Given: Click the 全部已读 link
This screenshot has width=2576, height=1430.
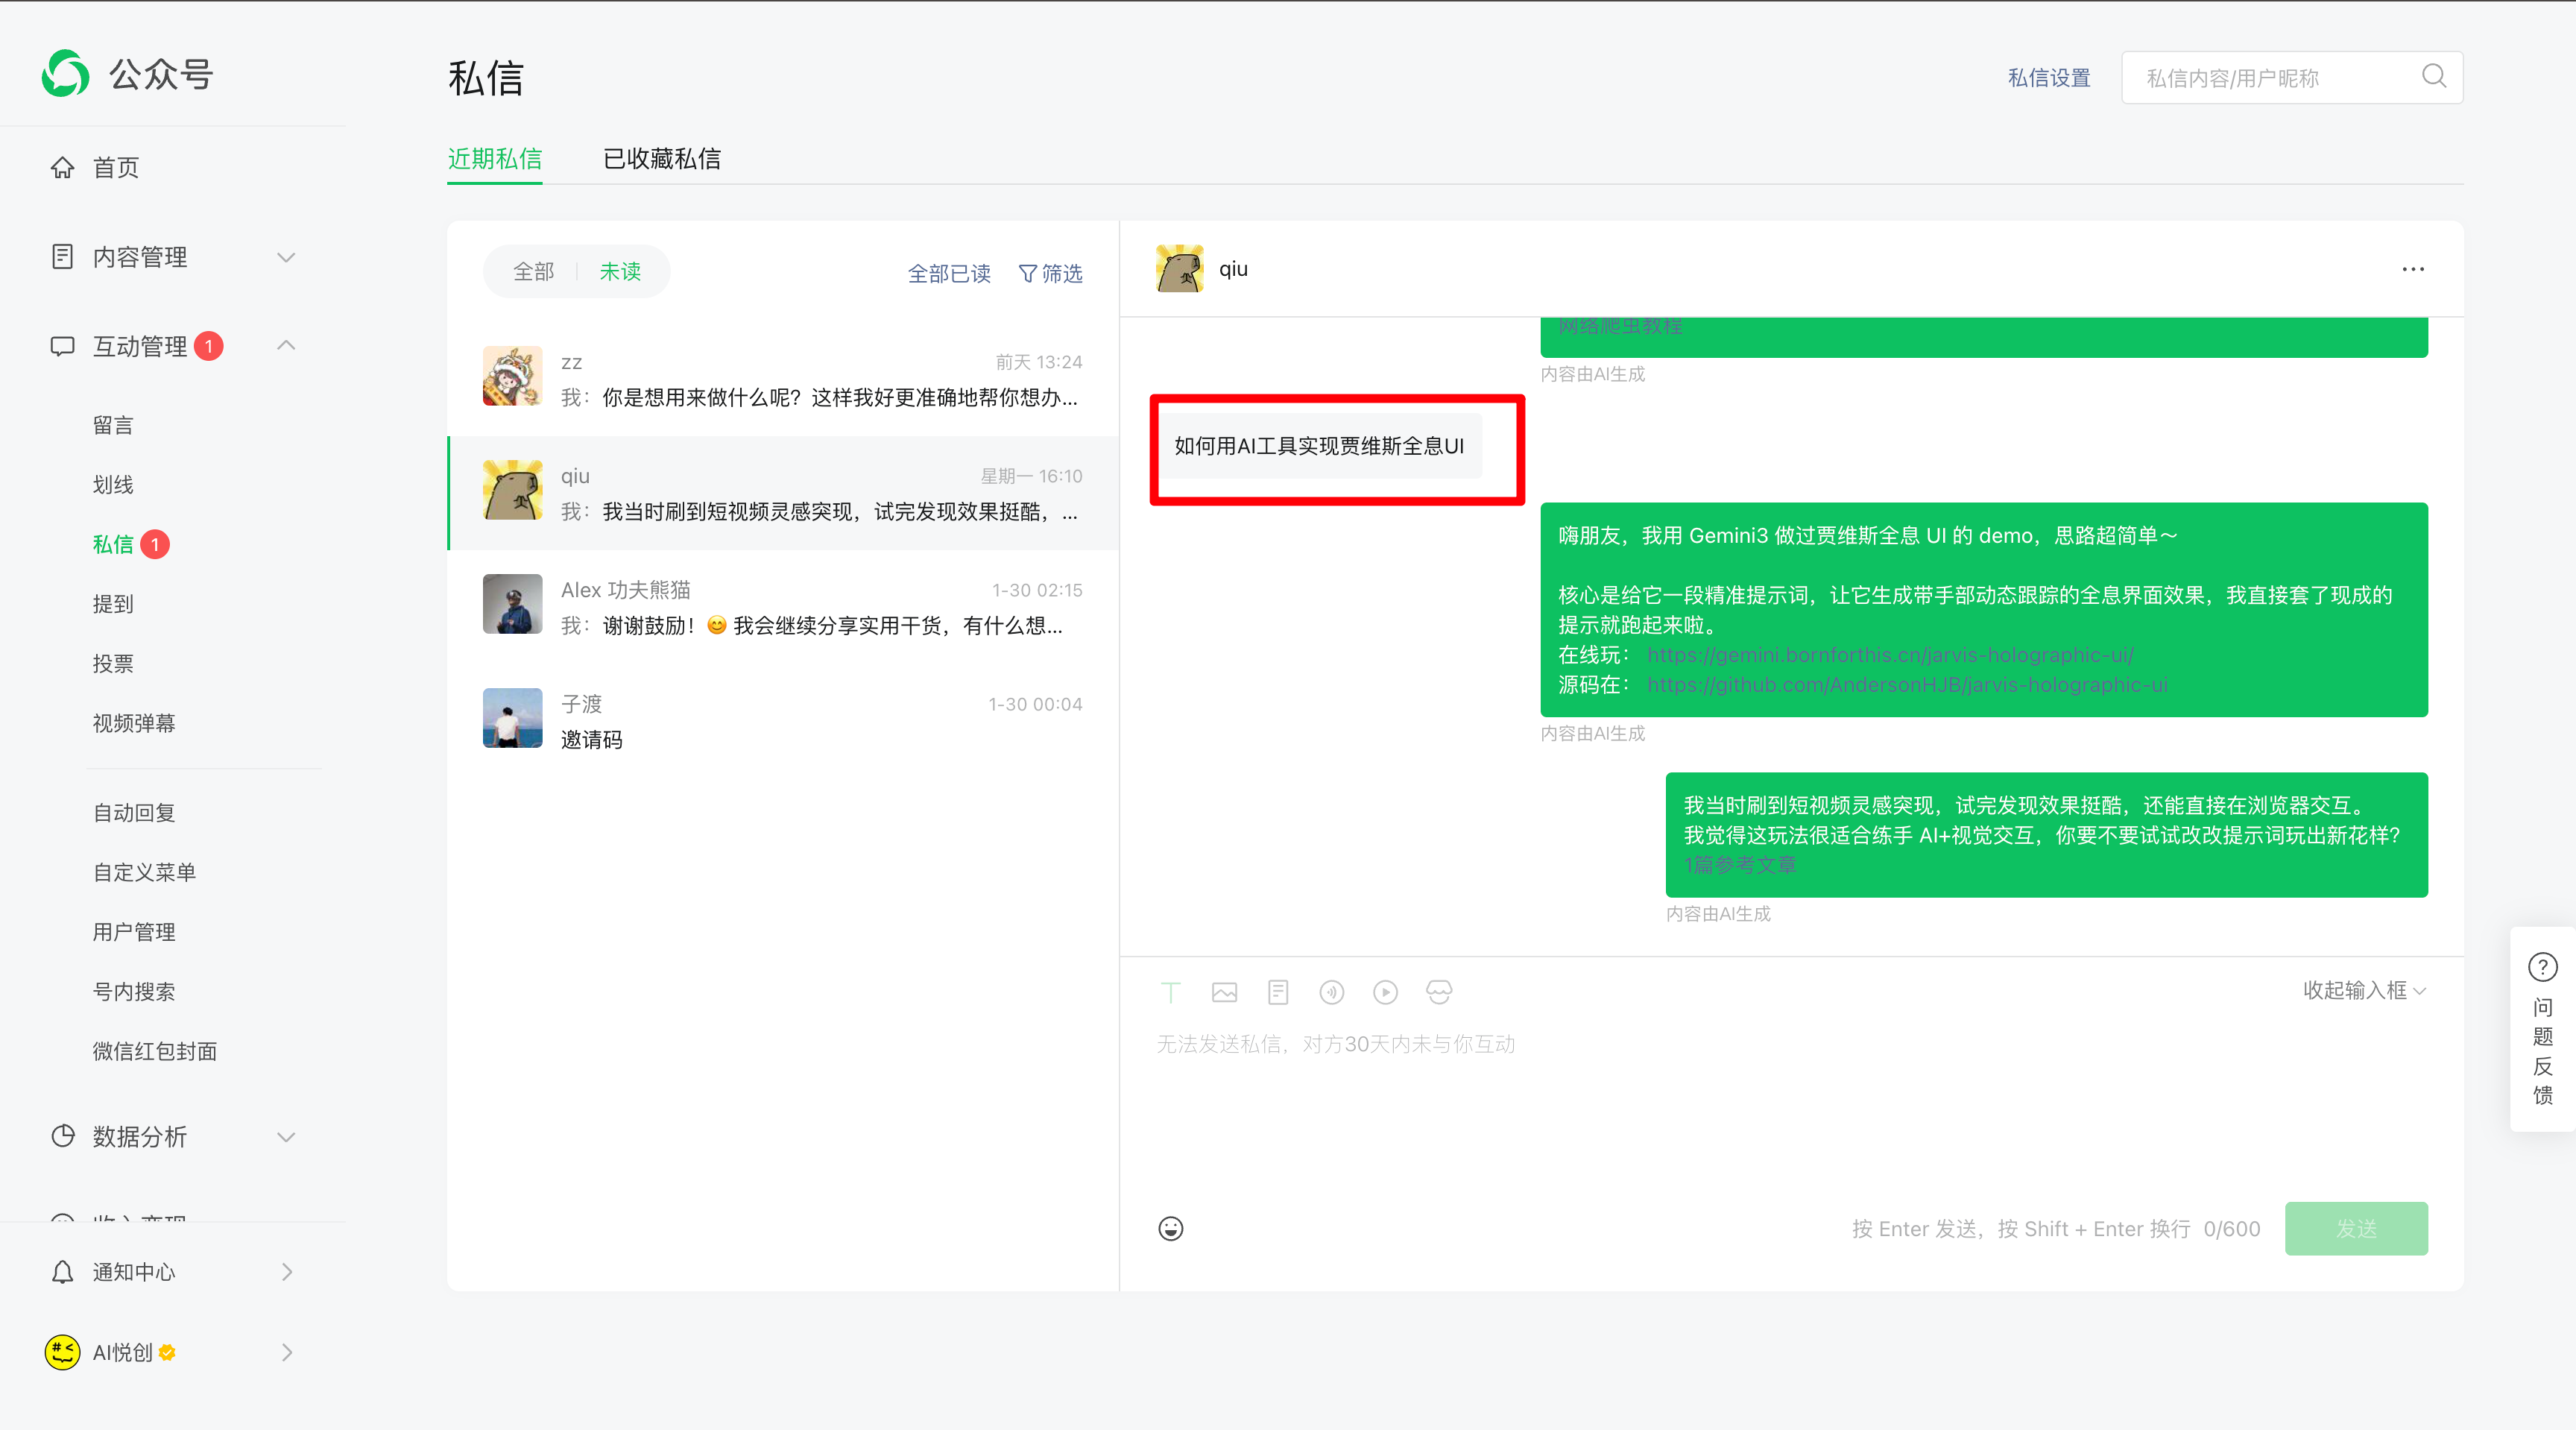Looking at the screenshot, I should tap(948, 273).
